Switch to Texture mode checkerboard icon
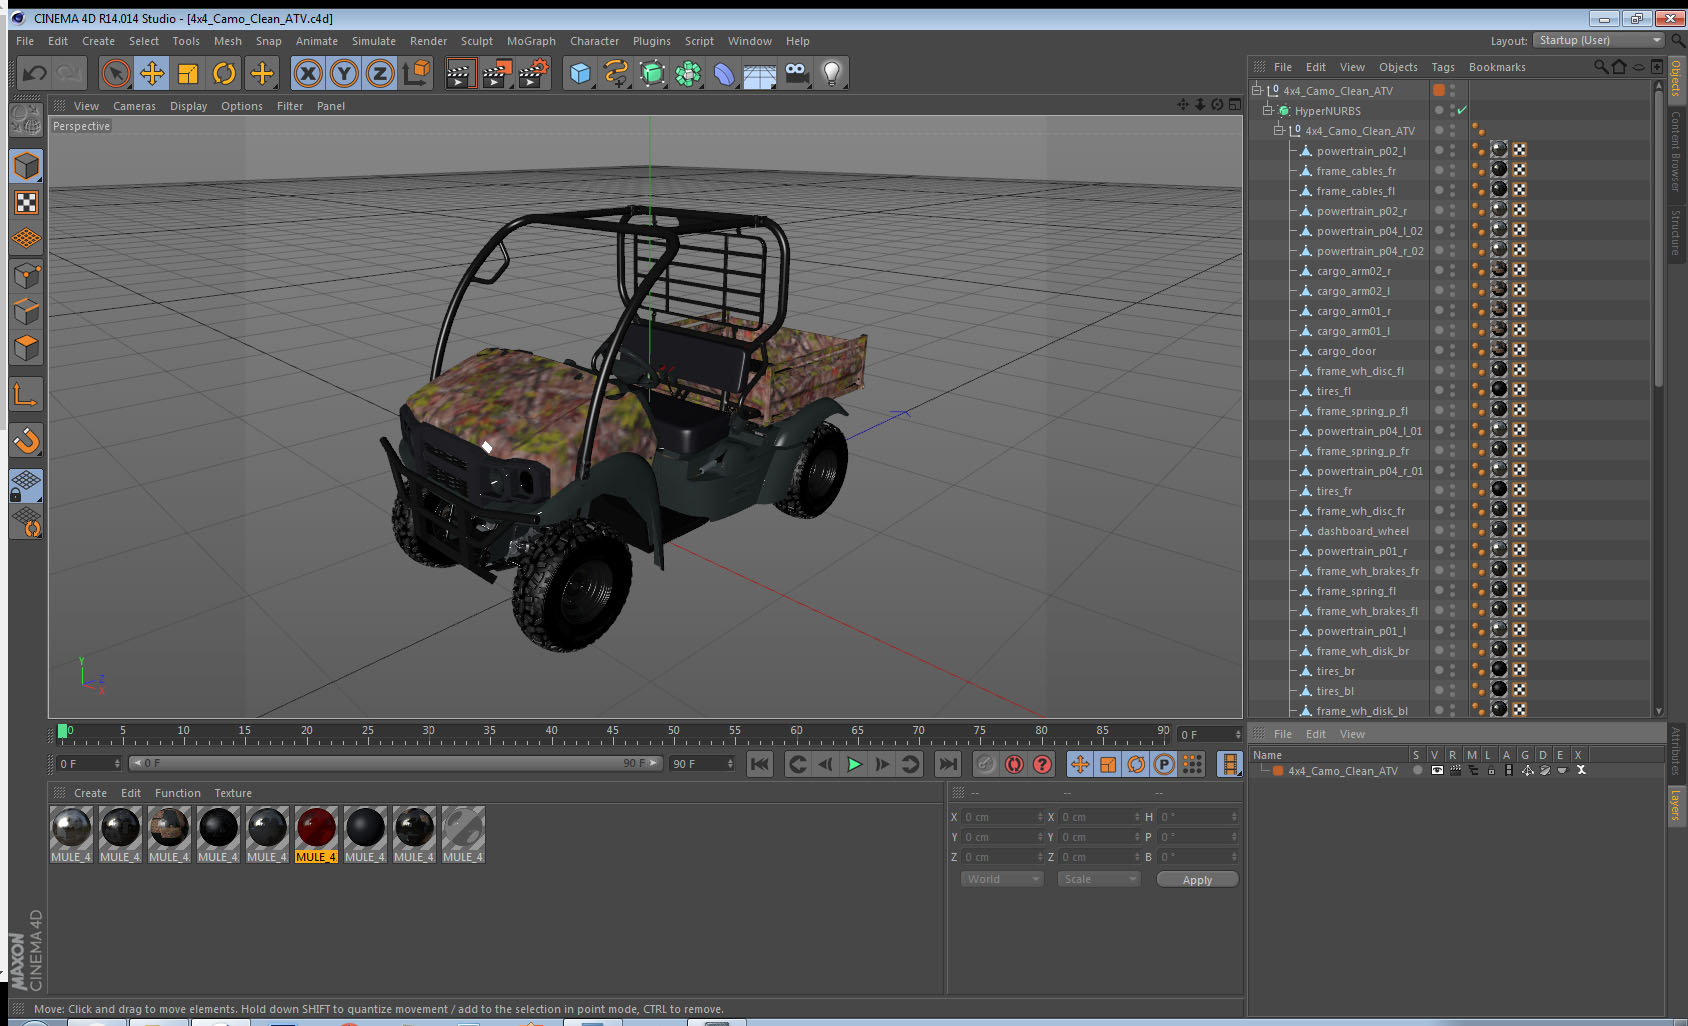This screenshot has width=1688, height=1026. [x=26, y=202]
